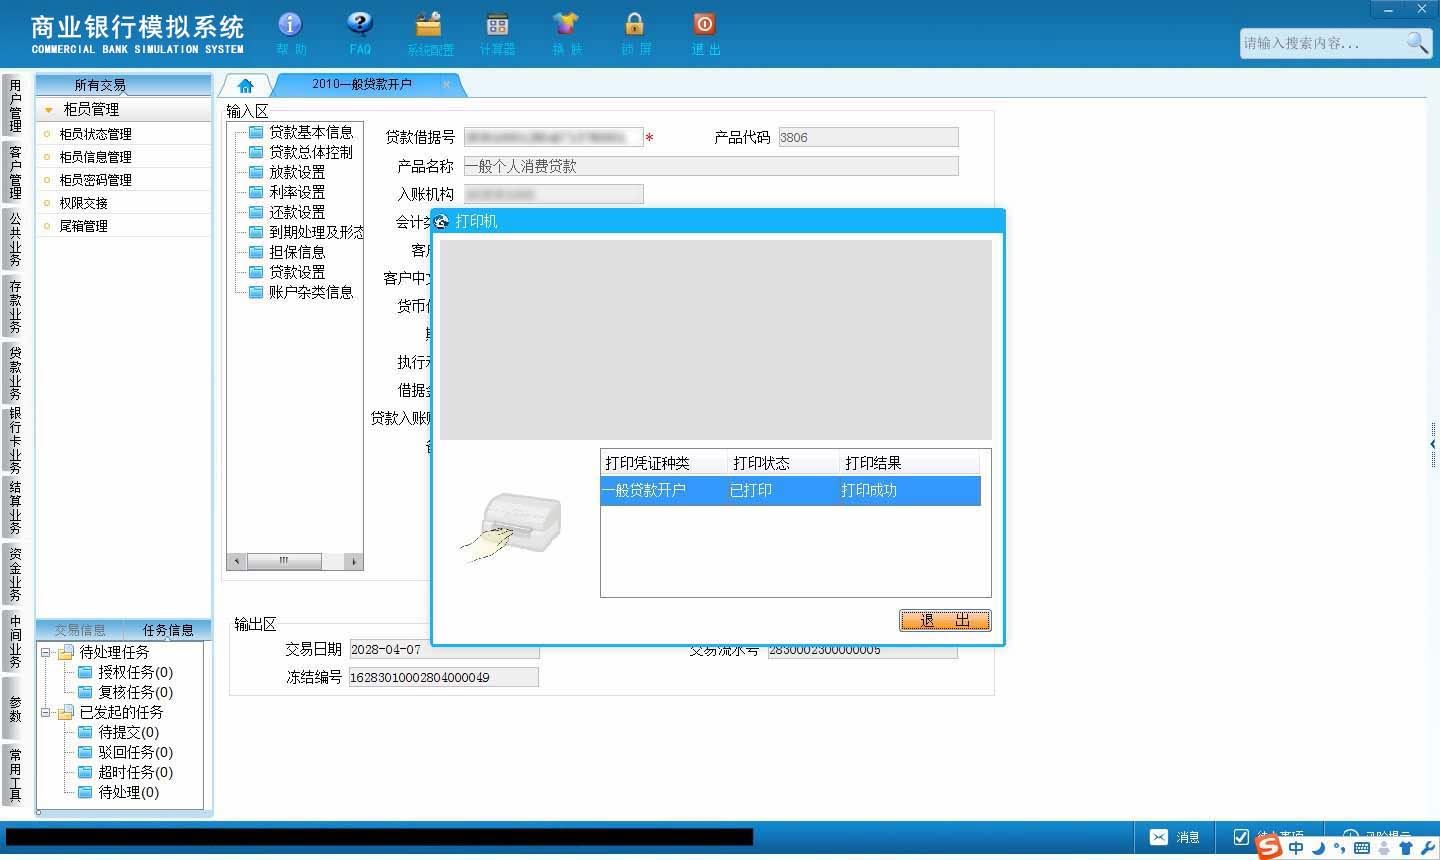Screen dimensions: 1440x860
Task: Open the 银行卡业务 side tab
Action: pos(15,440)
